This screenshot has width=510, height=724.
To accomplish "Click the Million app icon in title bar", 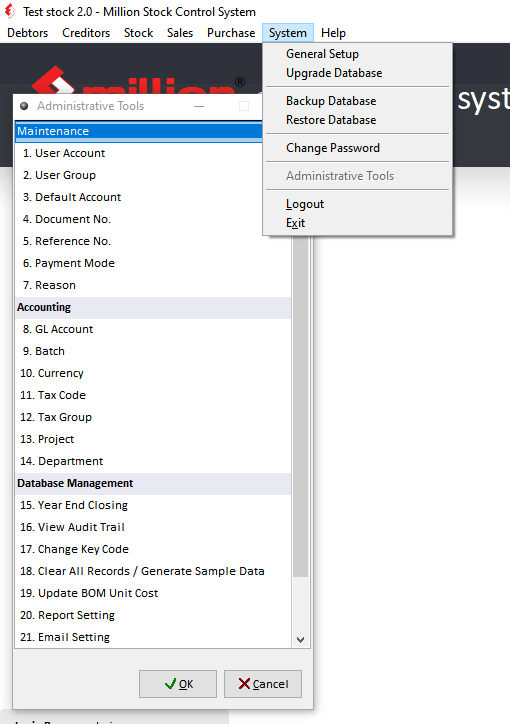I will (9, 11).
